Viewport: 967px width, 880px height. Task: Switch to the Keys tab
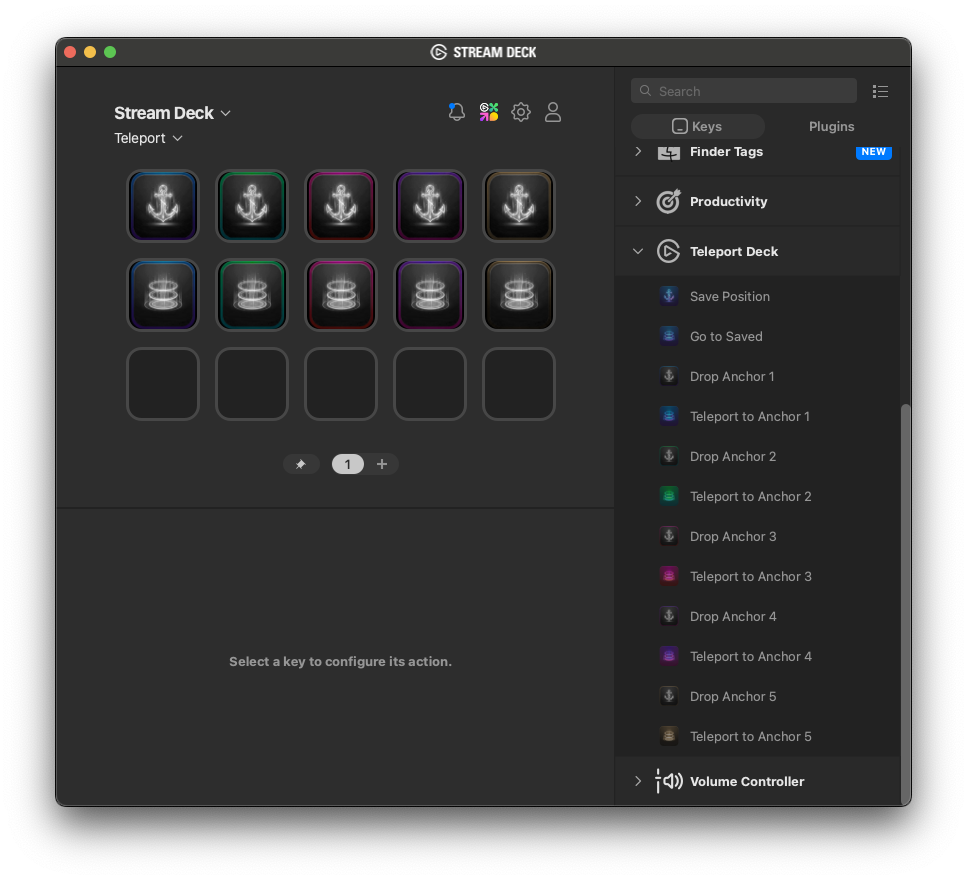click(697, 126)
